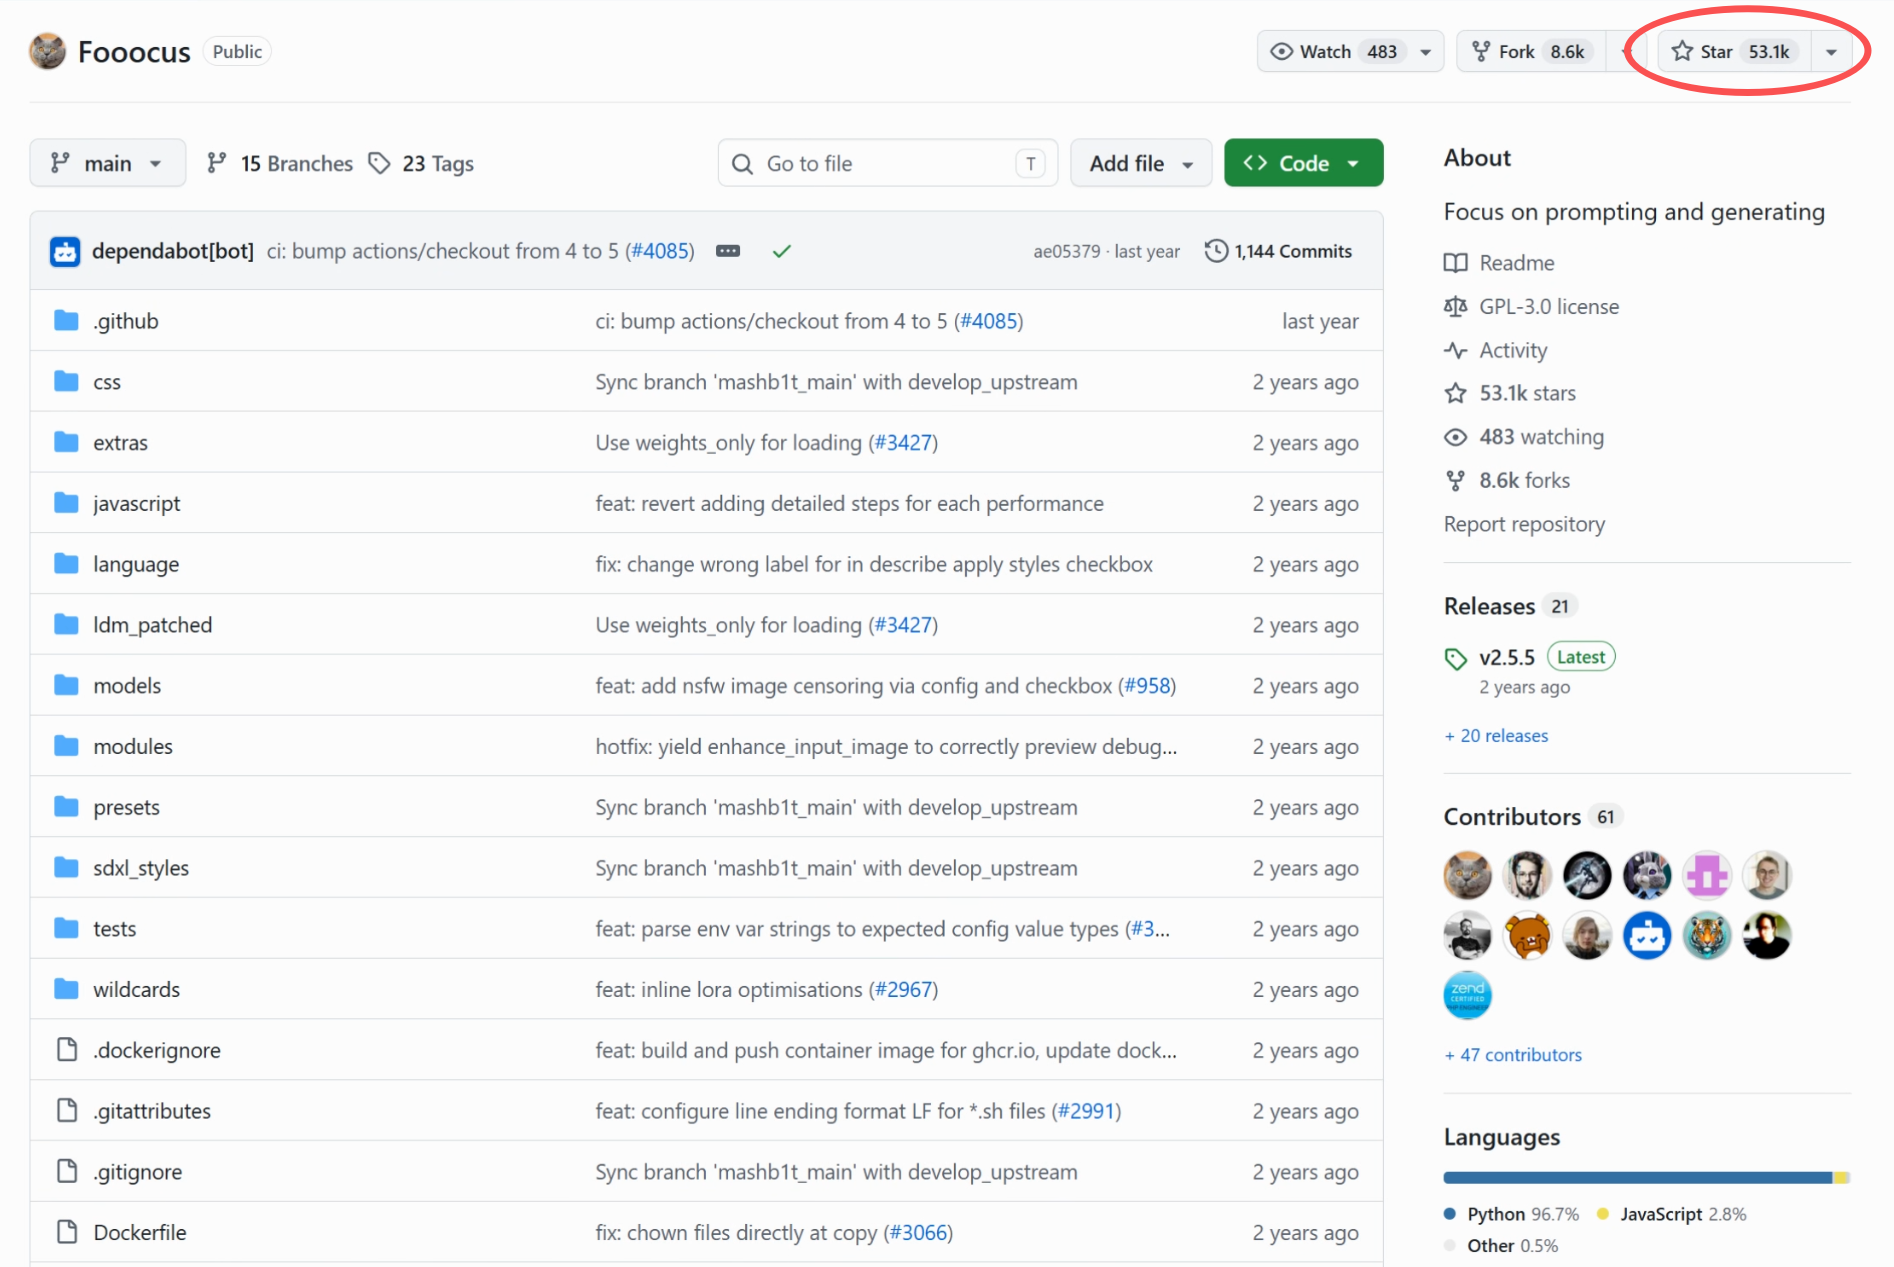Expand the Watch notifications dropdown arrow

pos(1426,51)
